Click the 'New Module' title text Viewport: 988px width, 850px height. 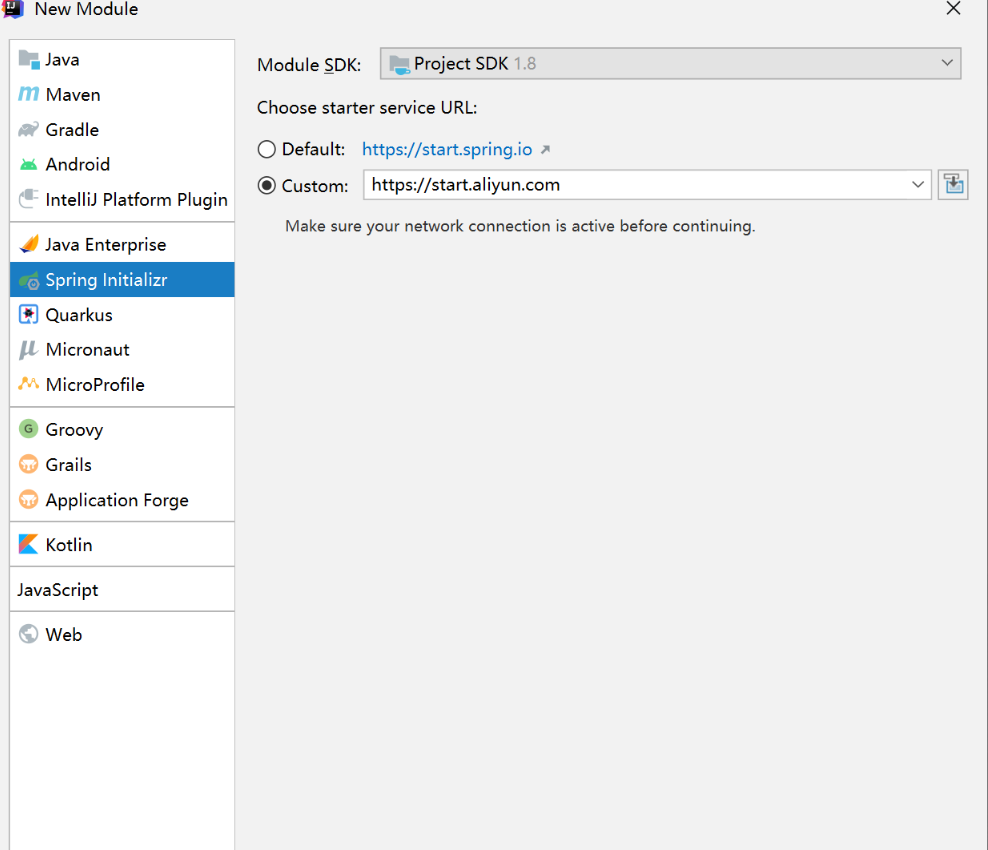pos(86,9)
